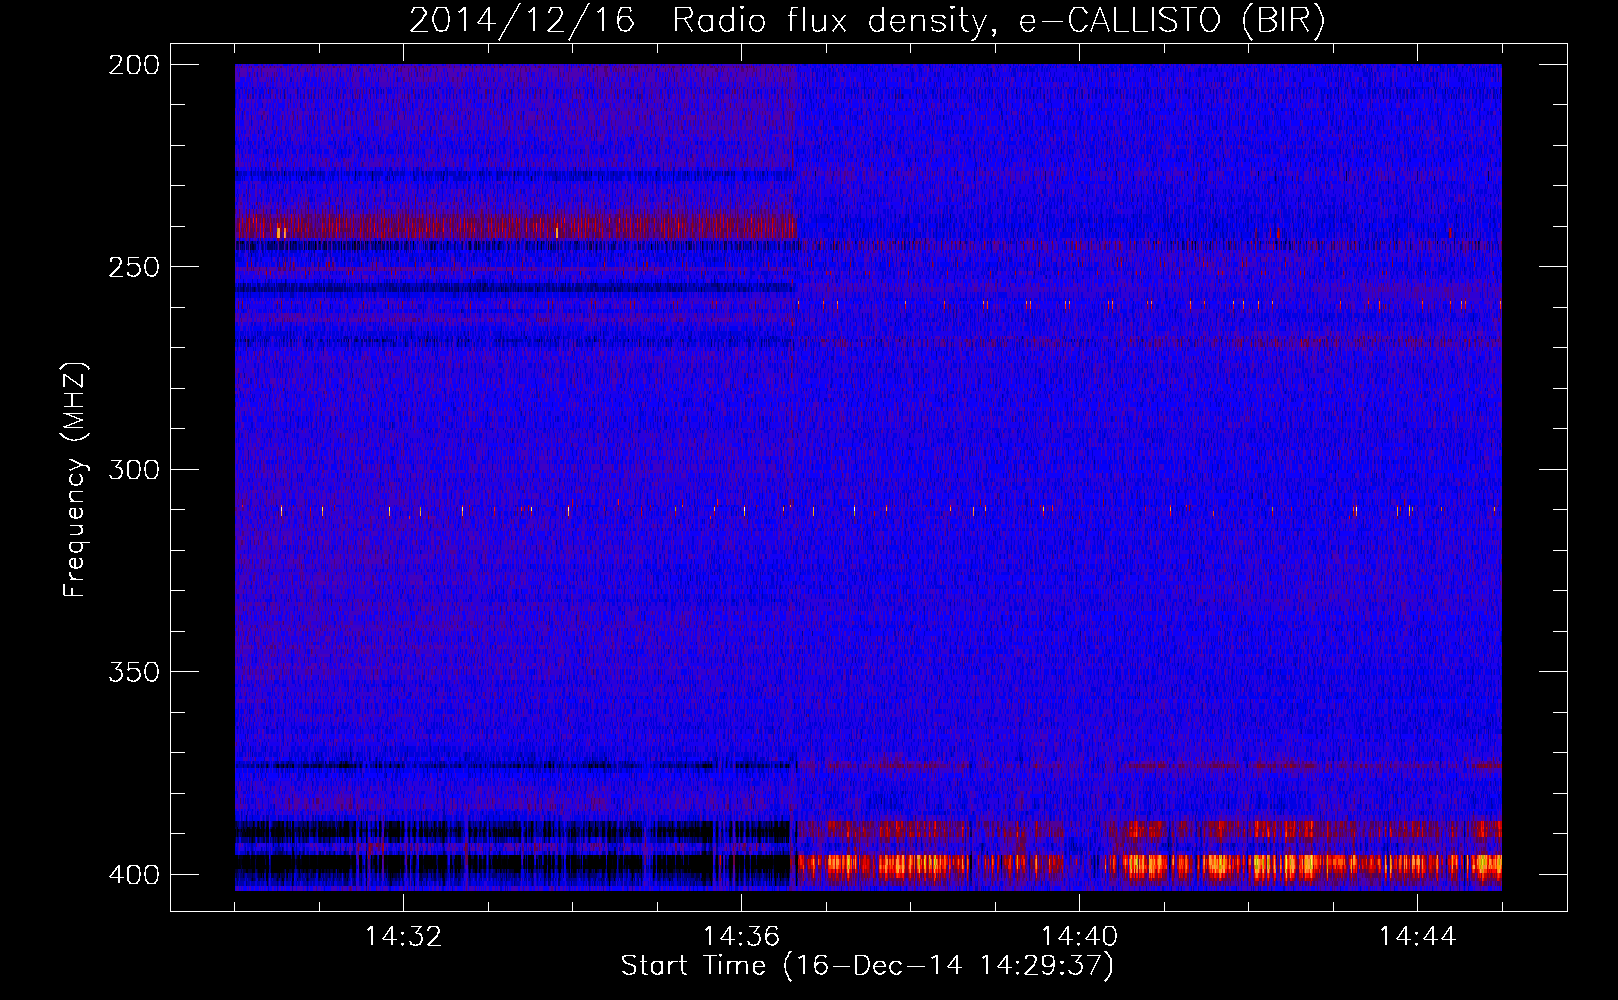
Task: Click the 200 frequency tick label
Action: click(x=133, y=65)
